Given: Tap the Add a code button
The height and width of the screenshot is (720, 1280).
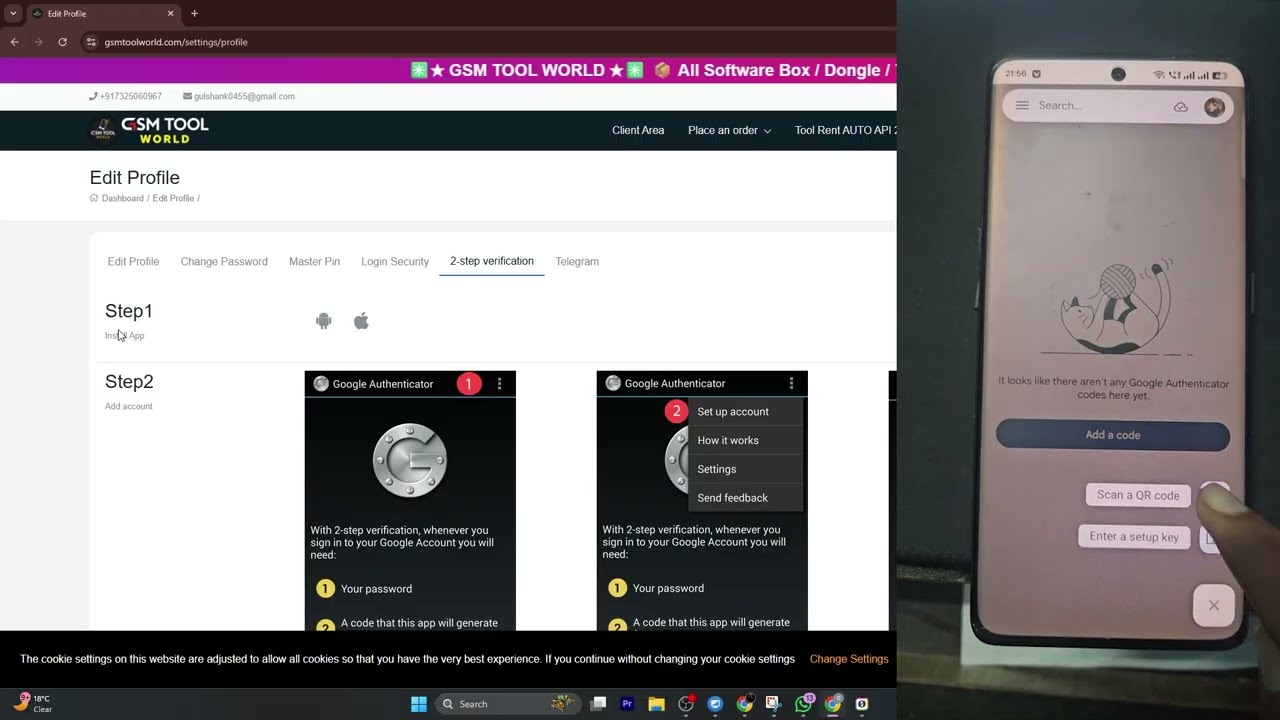Looking at the screenshot, I should point(1113,435).
